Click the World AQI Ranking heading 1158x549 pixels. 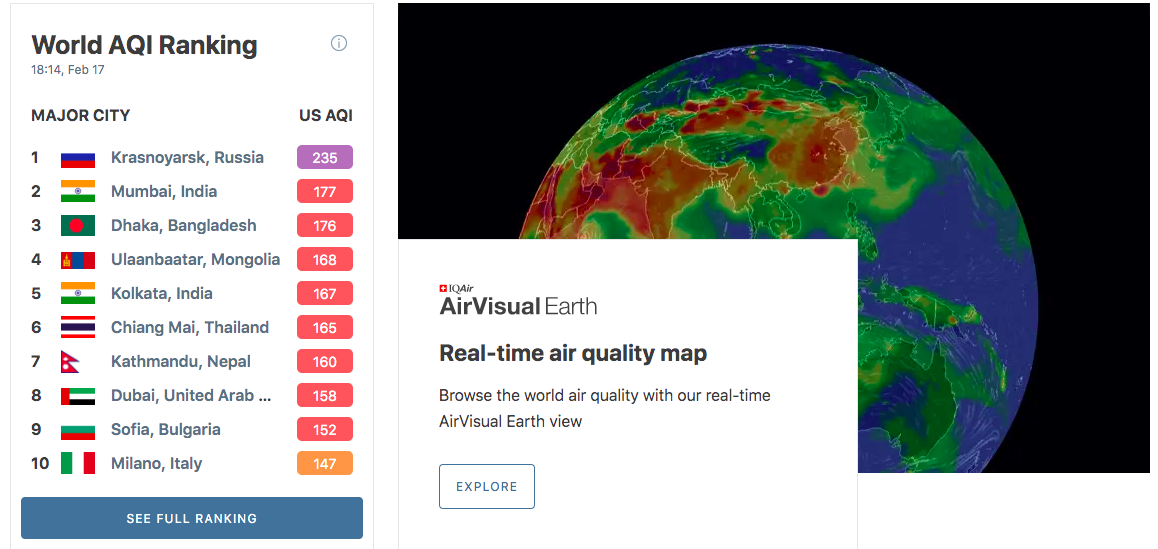point(144,45)
